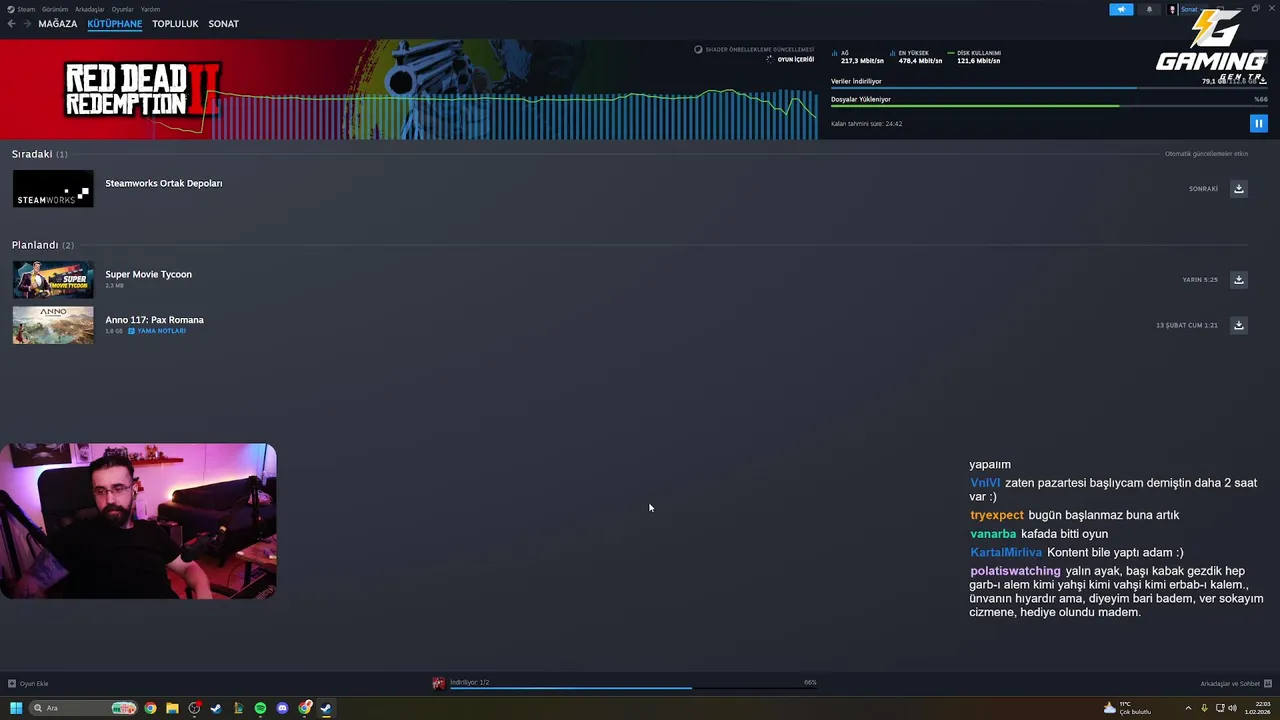The height and width of the screenshot is (720, 1280).
Task: Open the taskbar weather widget
Action: coord(1127,708)
